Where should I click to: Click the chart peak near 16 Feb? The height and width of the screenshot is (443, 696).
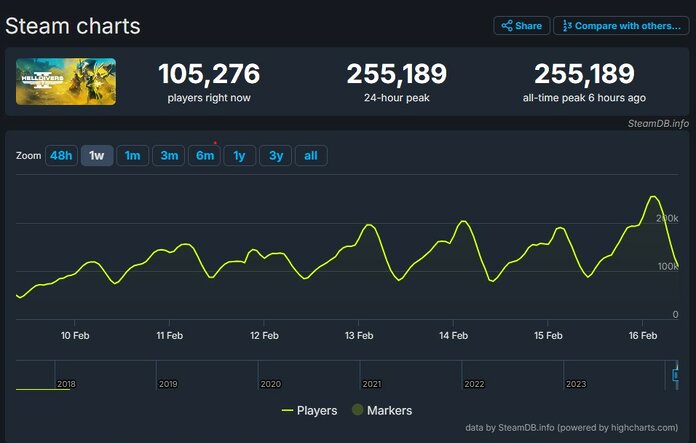coord(653,196)
